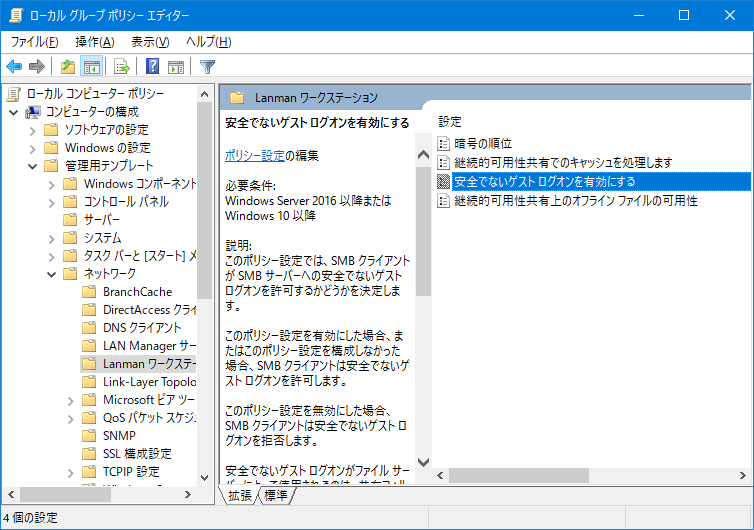754x530 pixels.
Task: Click the Back arrow toolbar icon
Action: pyautogui.click(x=14, y=66)
